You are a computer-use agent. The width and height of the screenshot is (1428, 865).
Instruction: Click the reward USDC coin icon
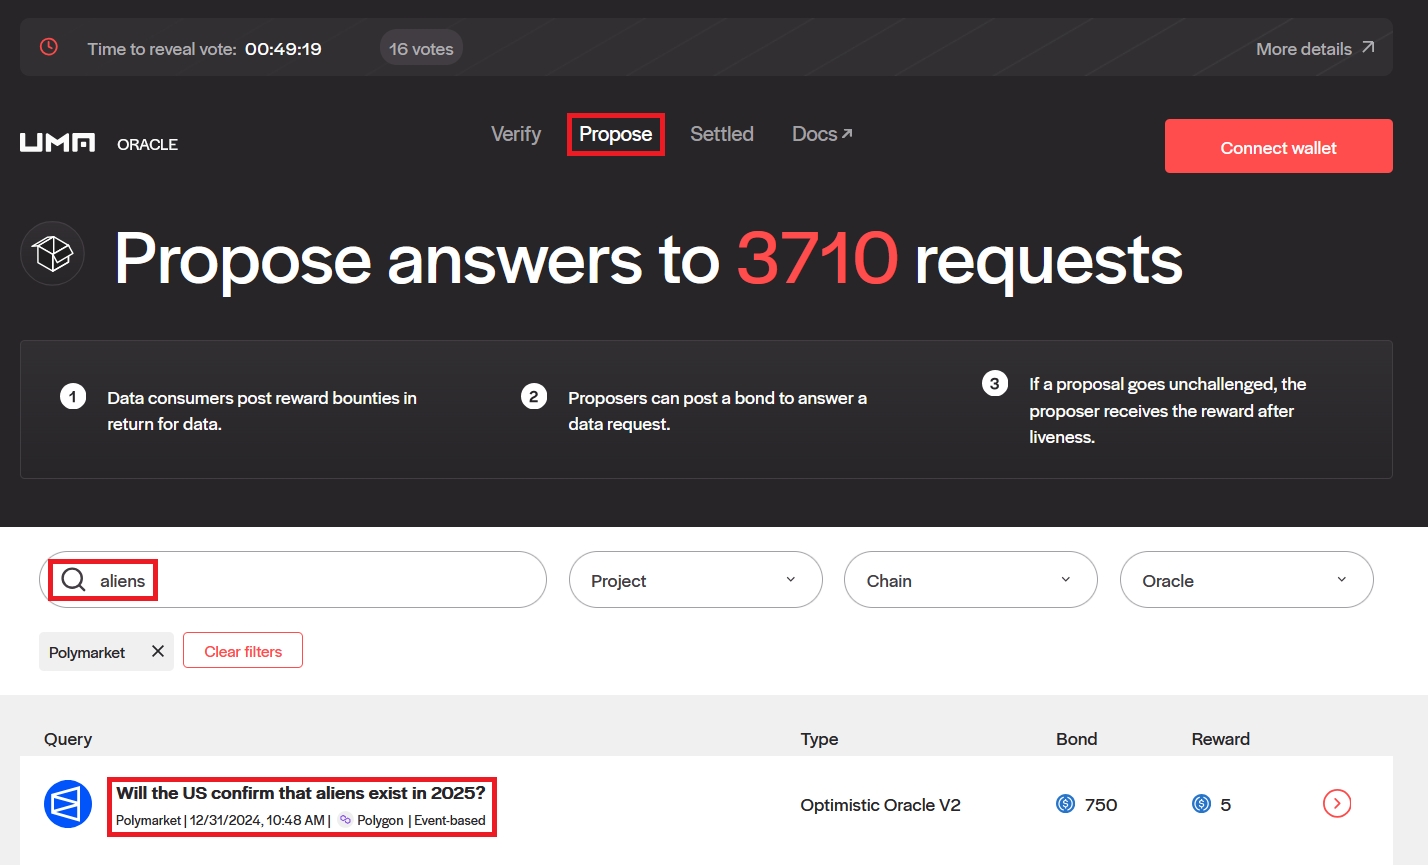(1201, 804)
